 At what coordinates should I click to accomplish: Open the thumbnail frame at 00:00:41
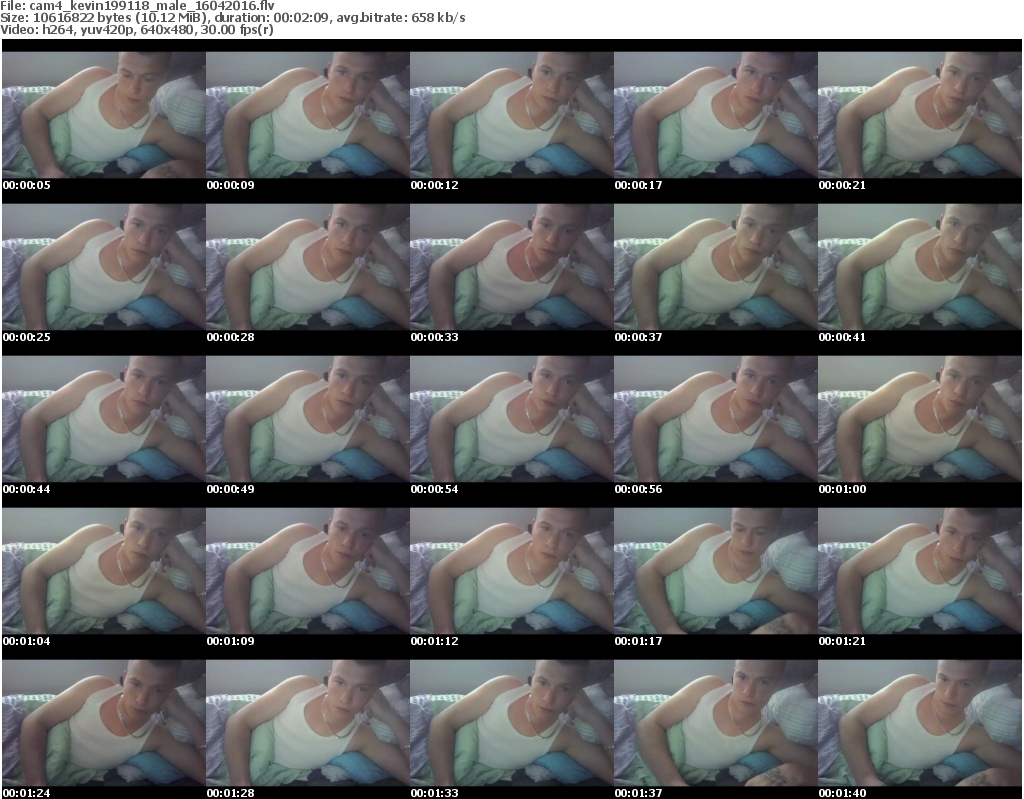[x=920, y=267]
